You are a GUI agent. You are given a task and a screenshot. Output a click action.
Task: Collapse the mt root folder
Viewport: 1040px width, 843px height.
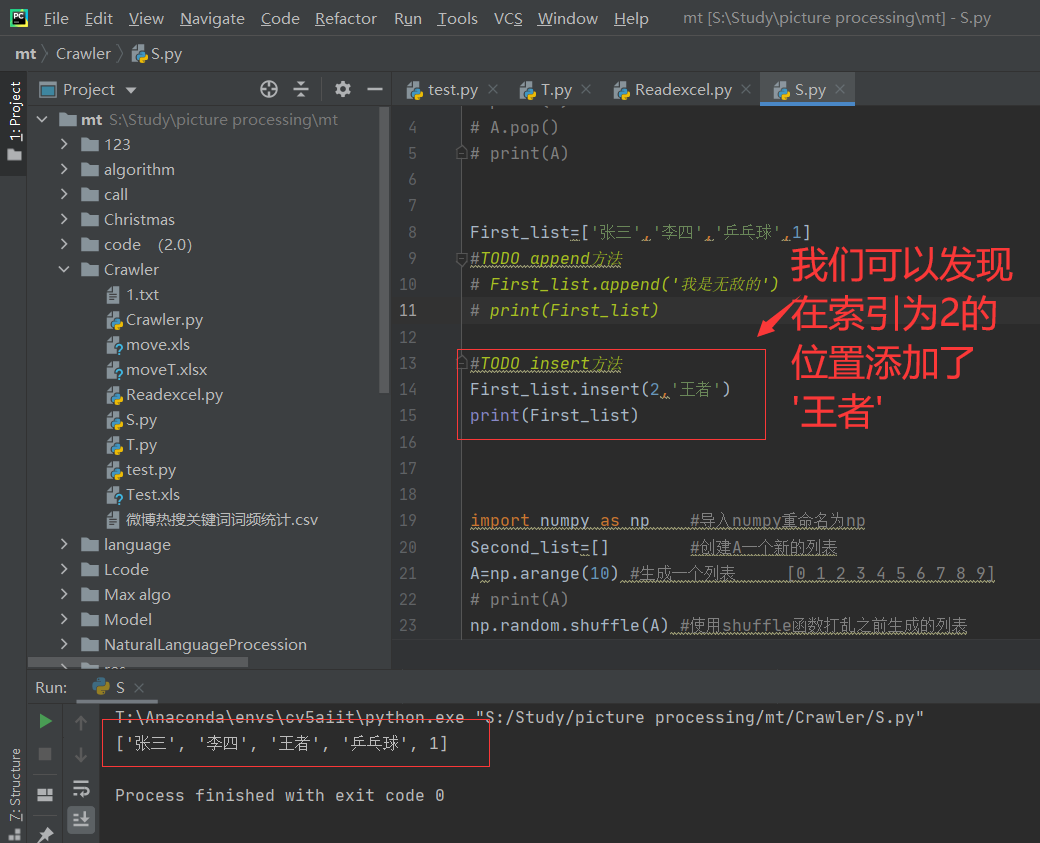42,119
